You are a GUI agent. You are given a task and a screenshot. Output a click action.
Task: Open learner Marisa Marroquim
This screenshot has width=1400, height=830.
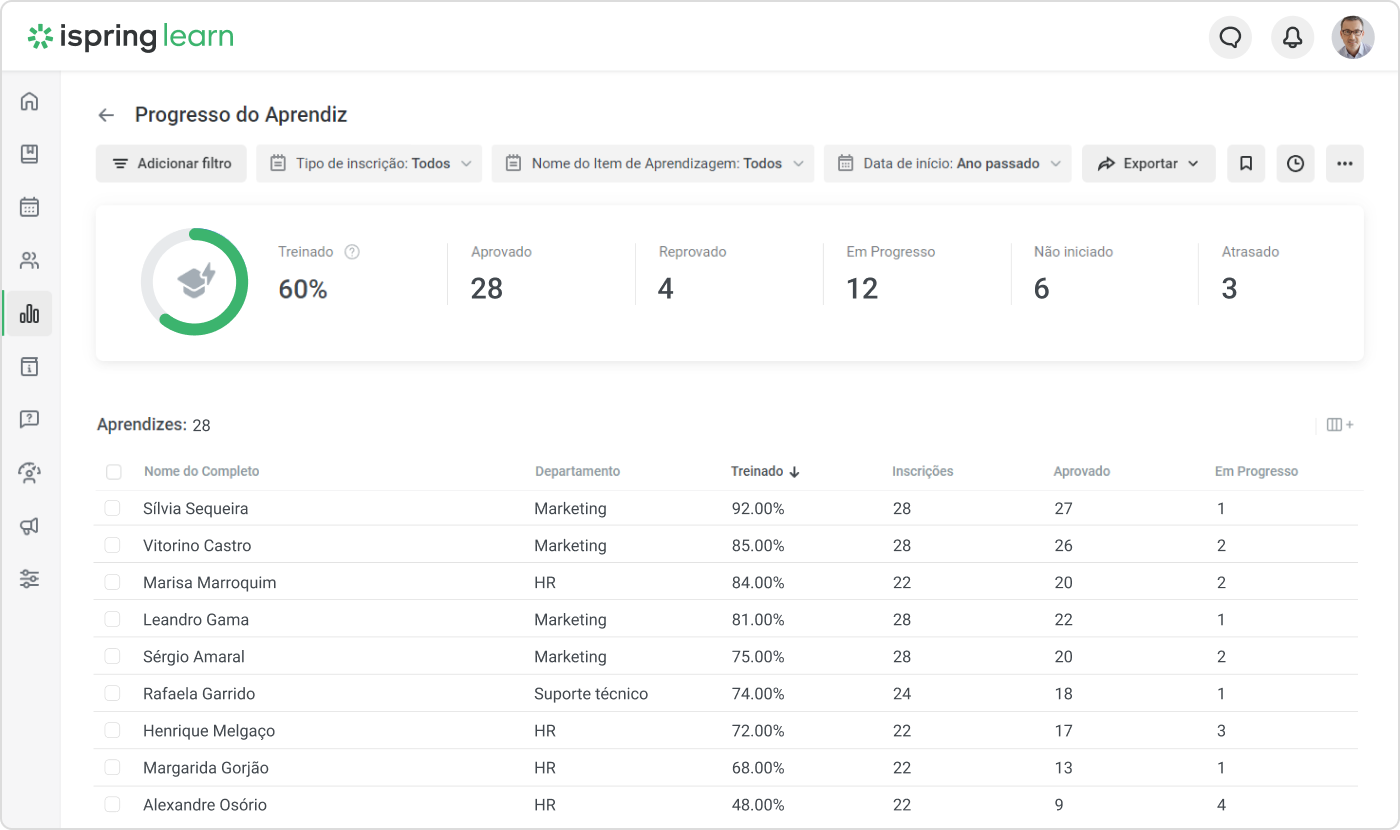click(x=209, y=582)
